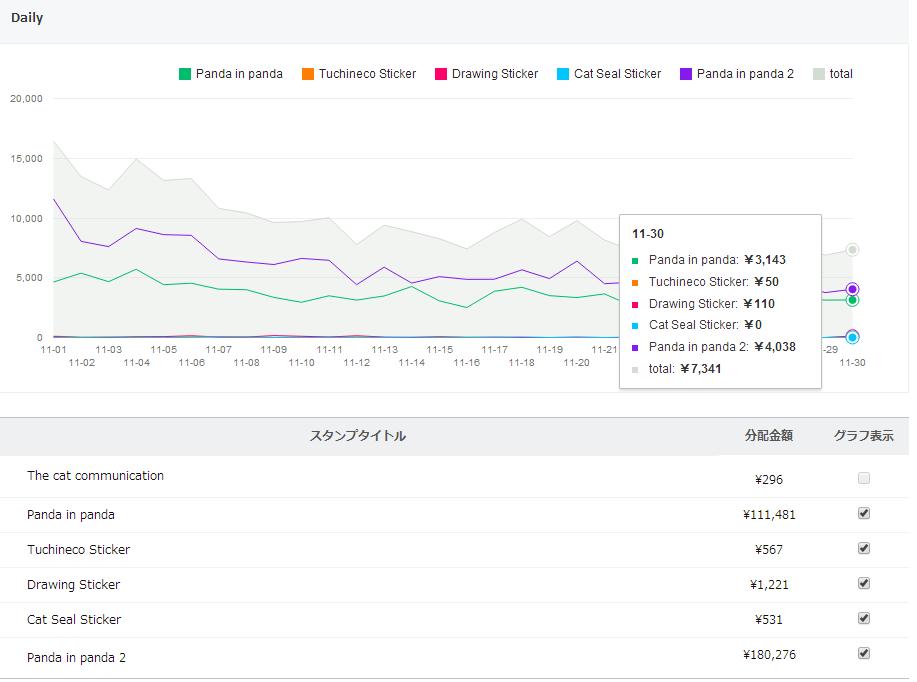Uncheck Panda in panda 2 graph checkbox

pos(864,654)
